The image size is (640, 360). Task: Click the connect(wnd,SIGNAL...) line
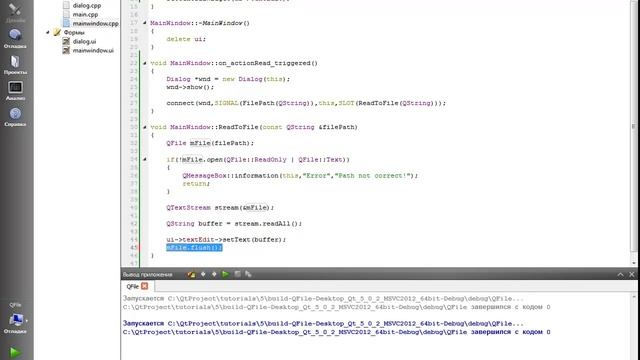306,103
